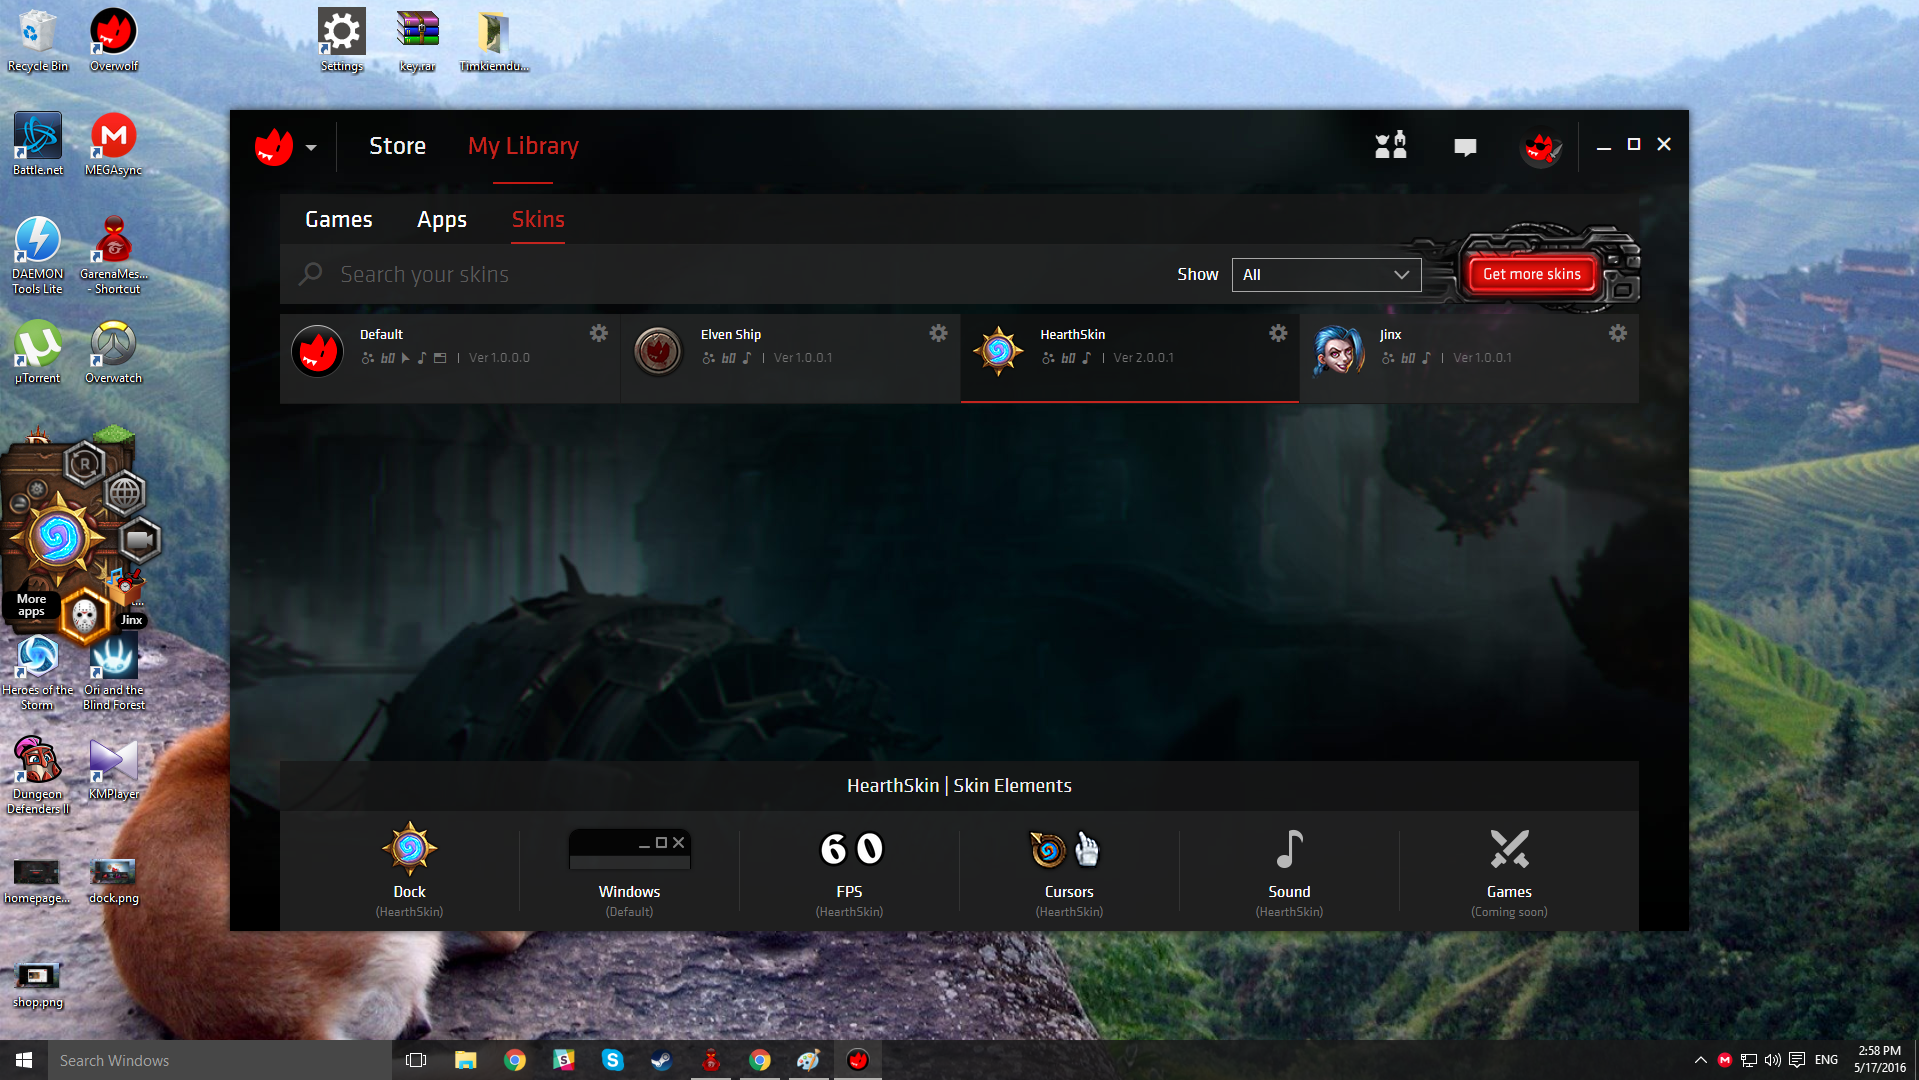
Task: Click the Hearthstone swirl dock main button
Action: click(x=58, y=539)
